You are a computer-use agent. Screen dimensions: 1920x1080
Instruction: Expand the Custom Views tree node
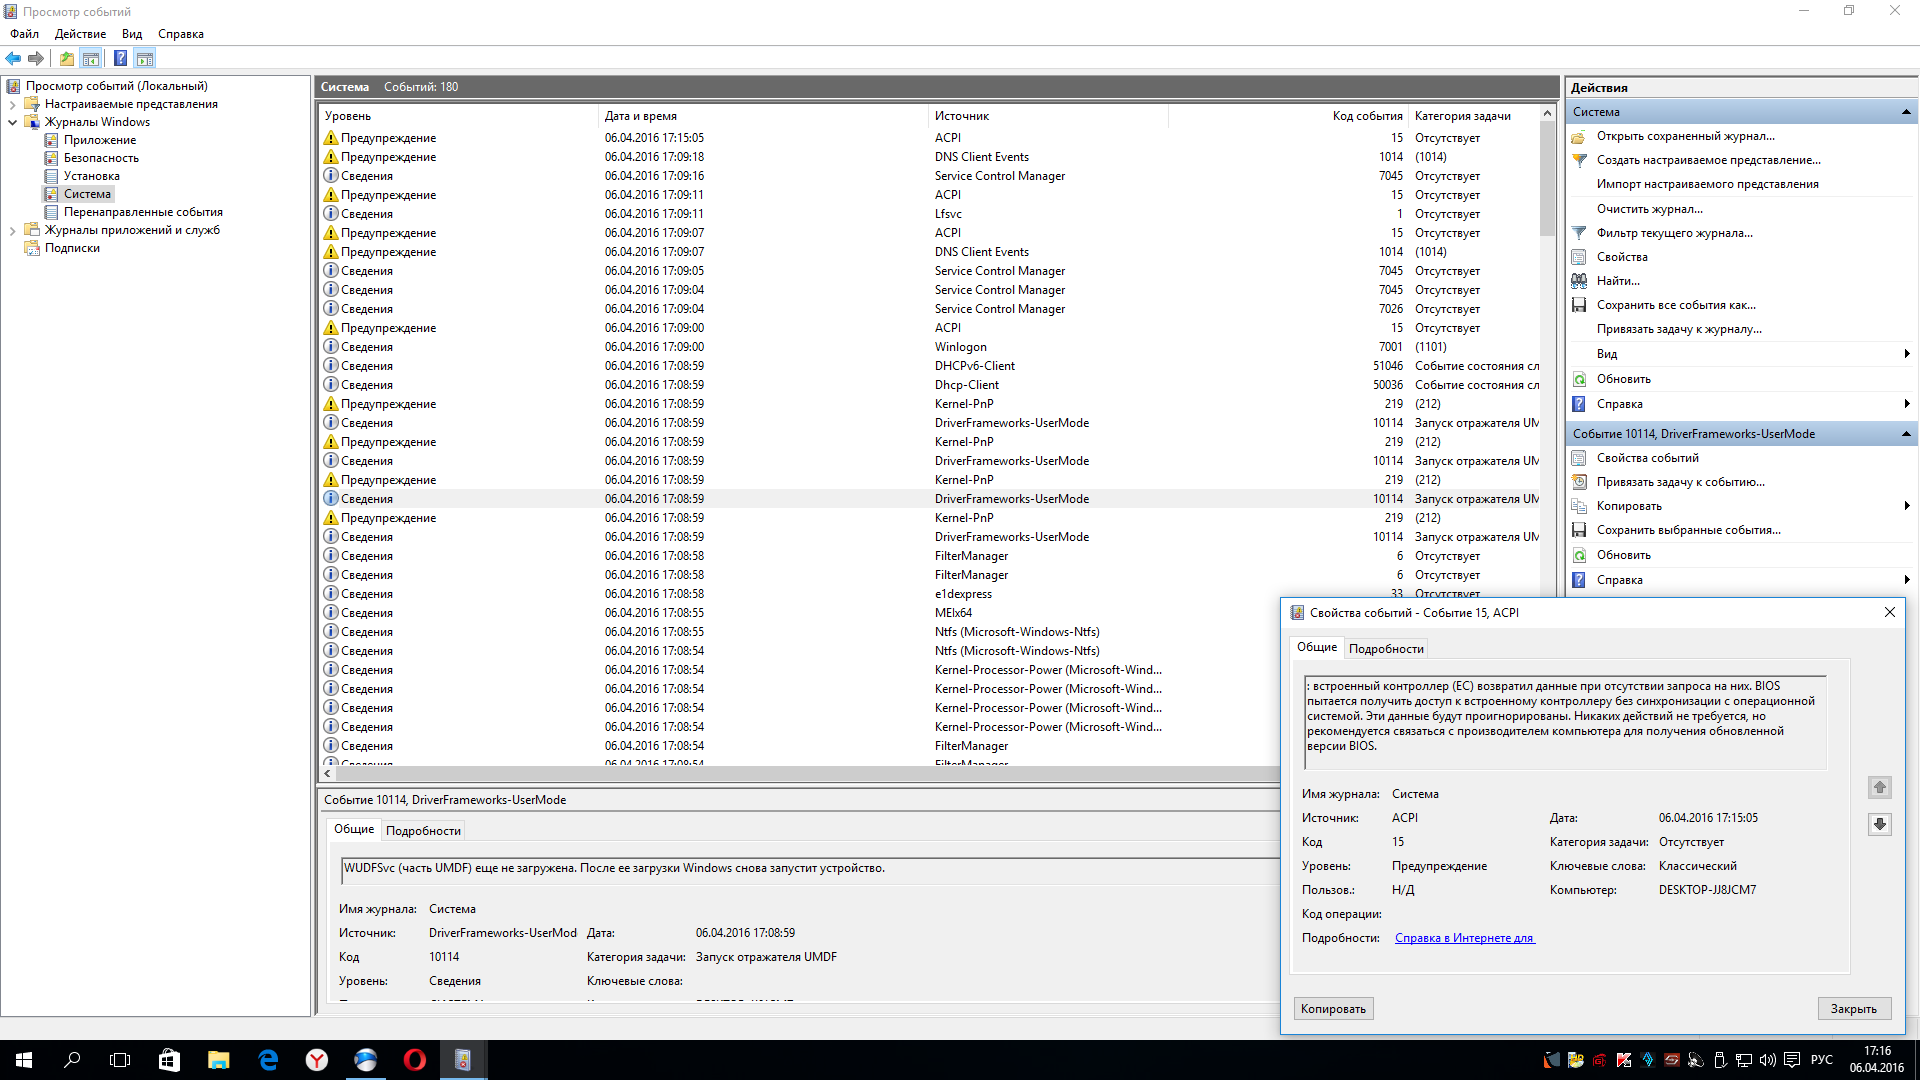coord(12,104)
